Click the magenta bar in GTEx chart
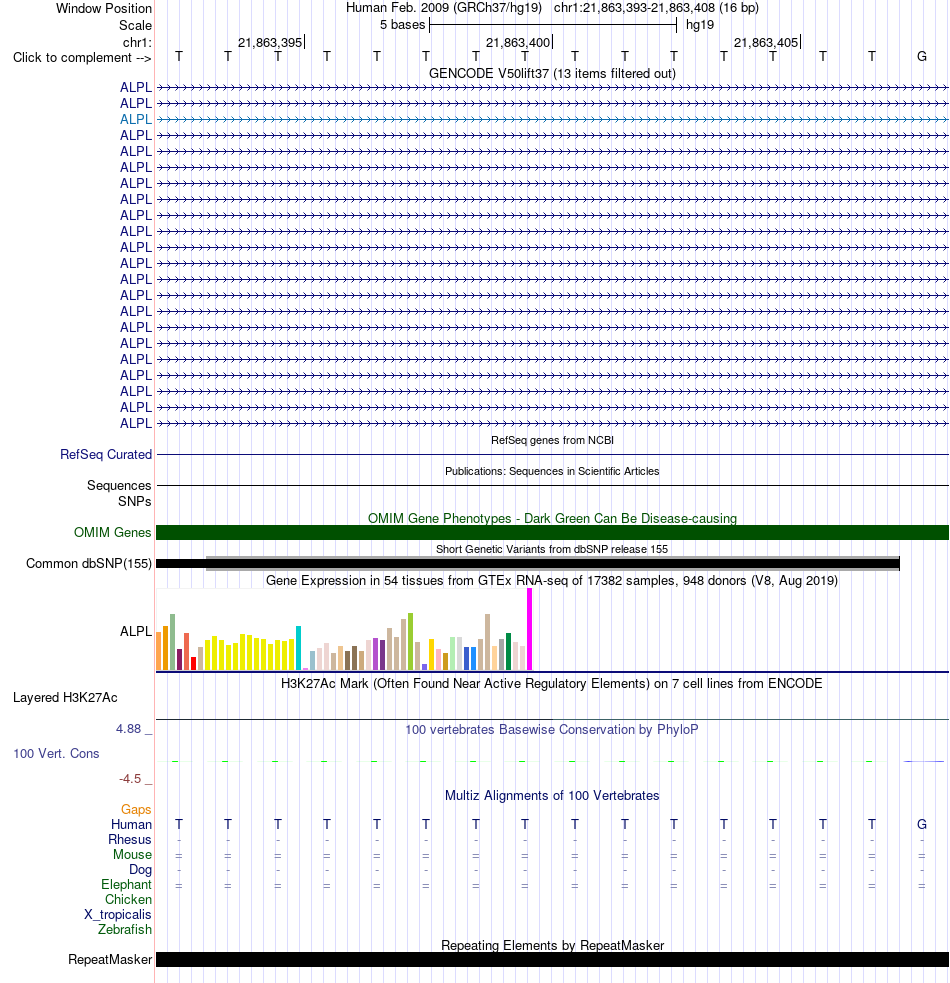This screenshot has height=983, width=950. tap(530, 629)
